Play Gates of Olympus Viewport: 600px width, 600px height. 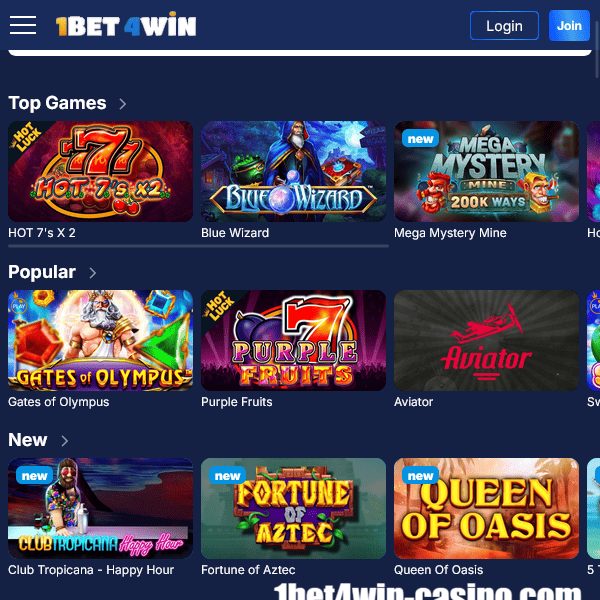tap(100, 340)
